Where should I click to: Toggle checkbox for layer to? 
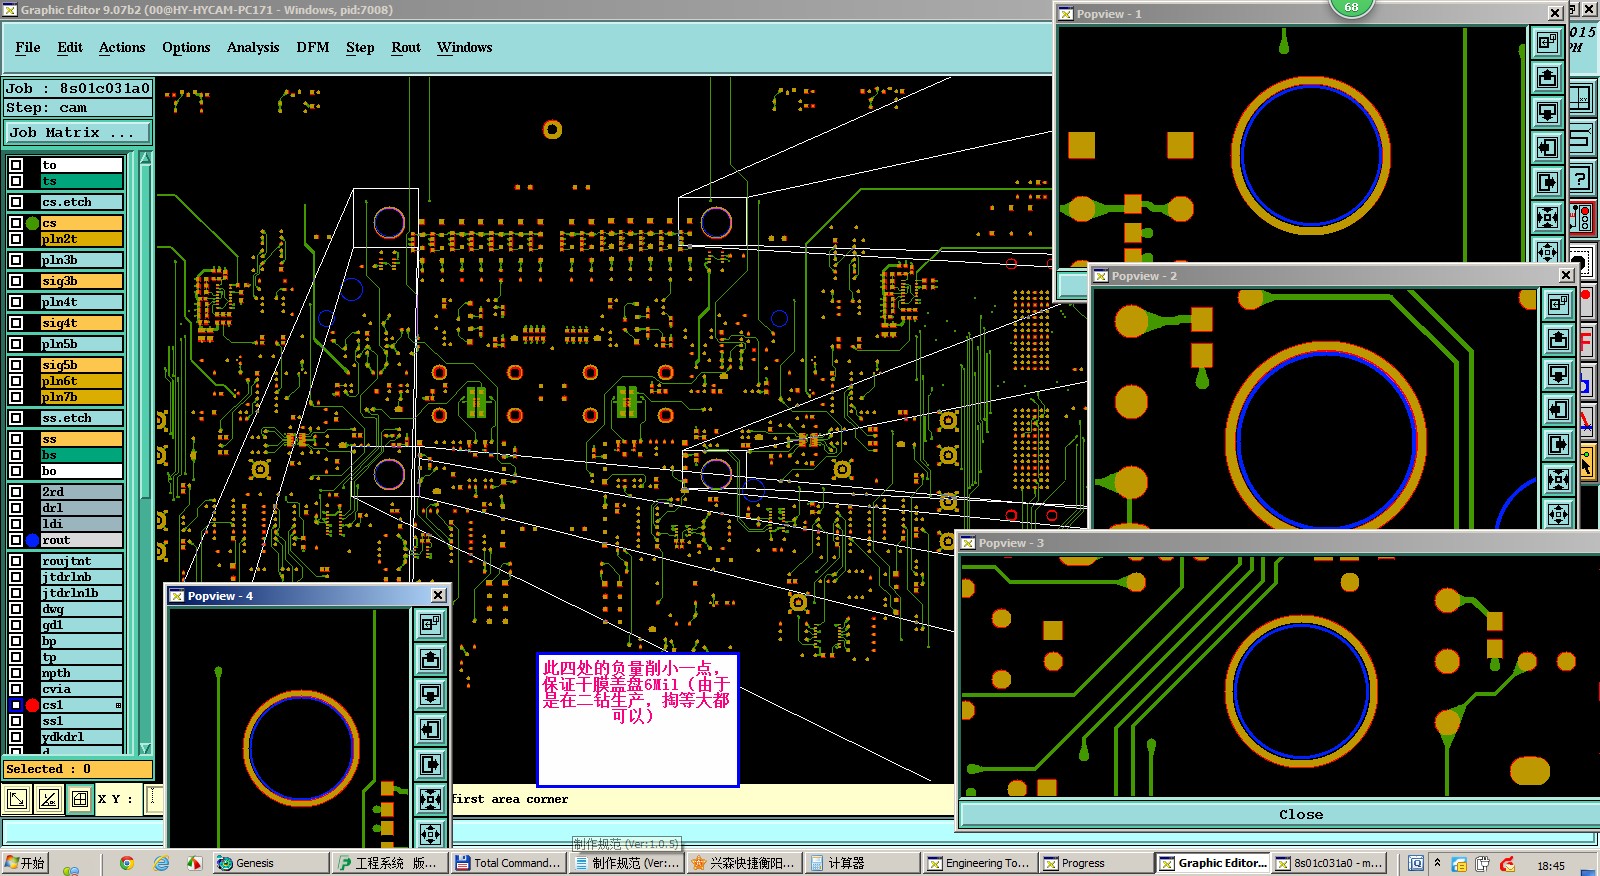(16, 165)
